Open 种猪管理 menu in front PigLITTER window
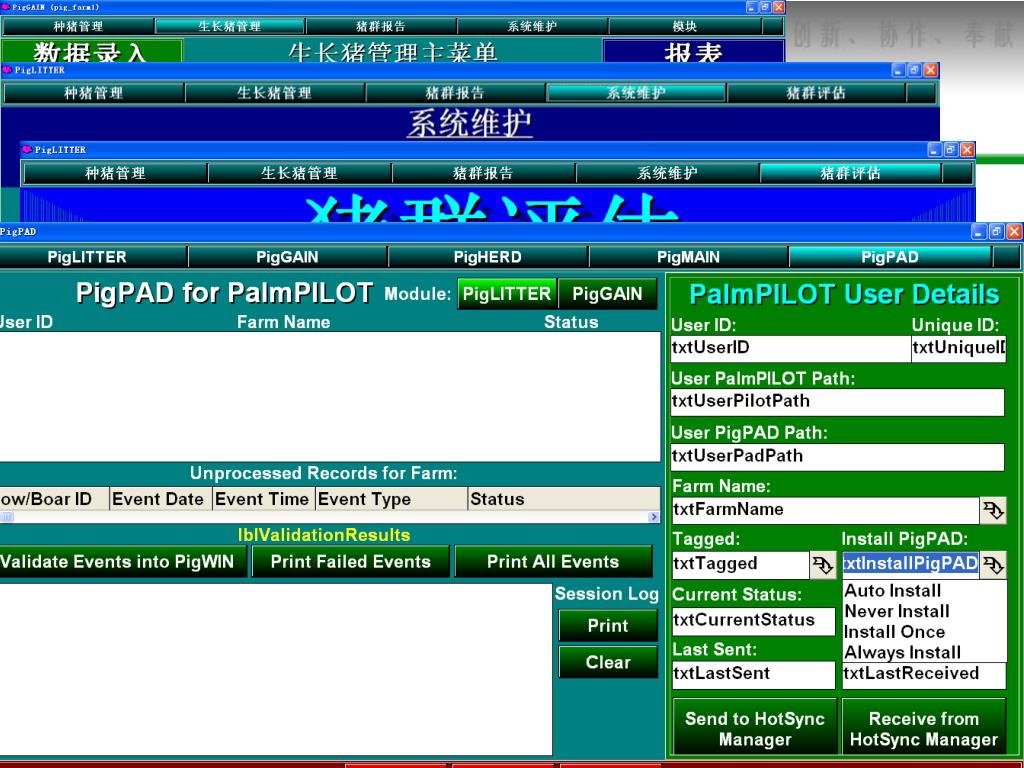Viewport: 1024px width, 768px height. pyautogui.click(x=115, y=173)
